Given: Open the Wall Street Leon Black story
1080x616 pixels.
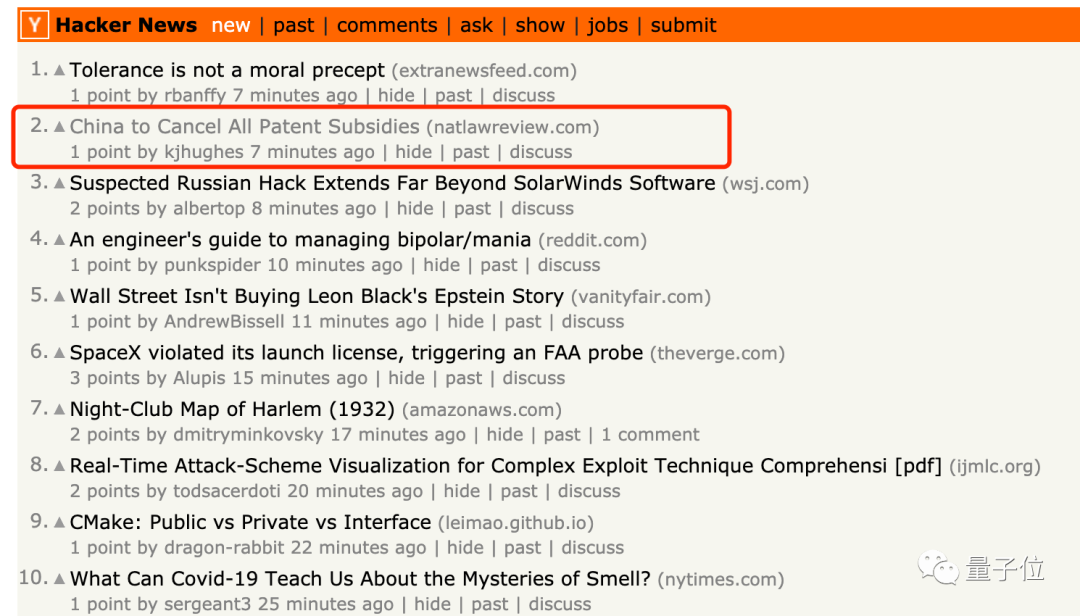Looking at the screenshot, I should click(x=316, y=296).
